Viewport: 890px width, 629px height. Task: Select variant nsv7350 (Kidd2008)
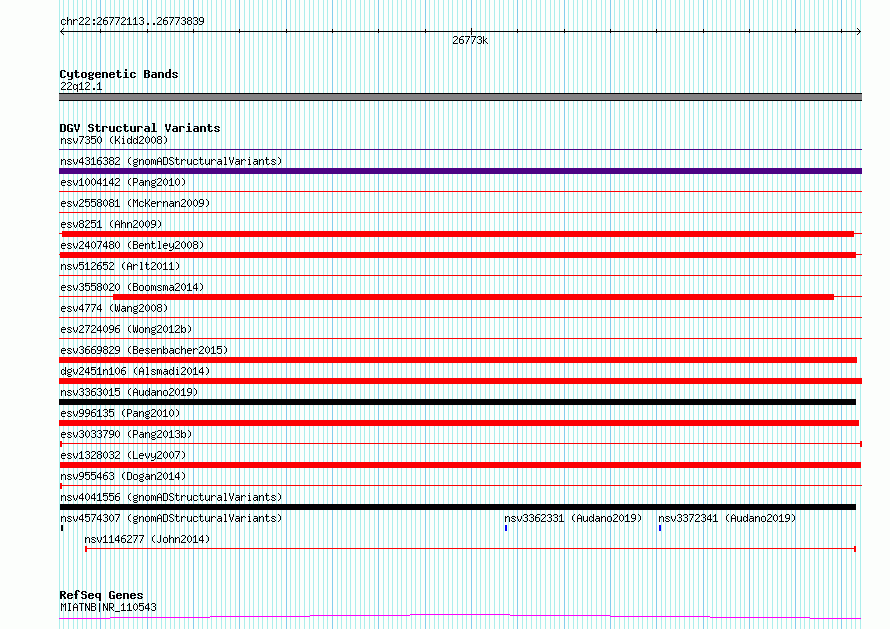point(114,140)
